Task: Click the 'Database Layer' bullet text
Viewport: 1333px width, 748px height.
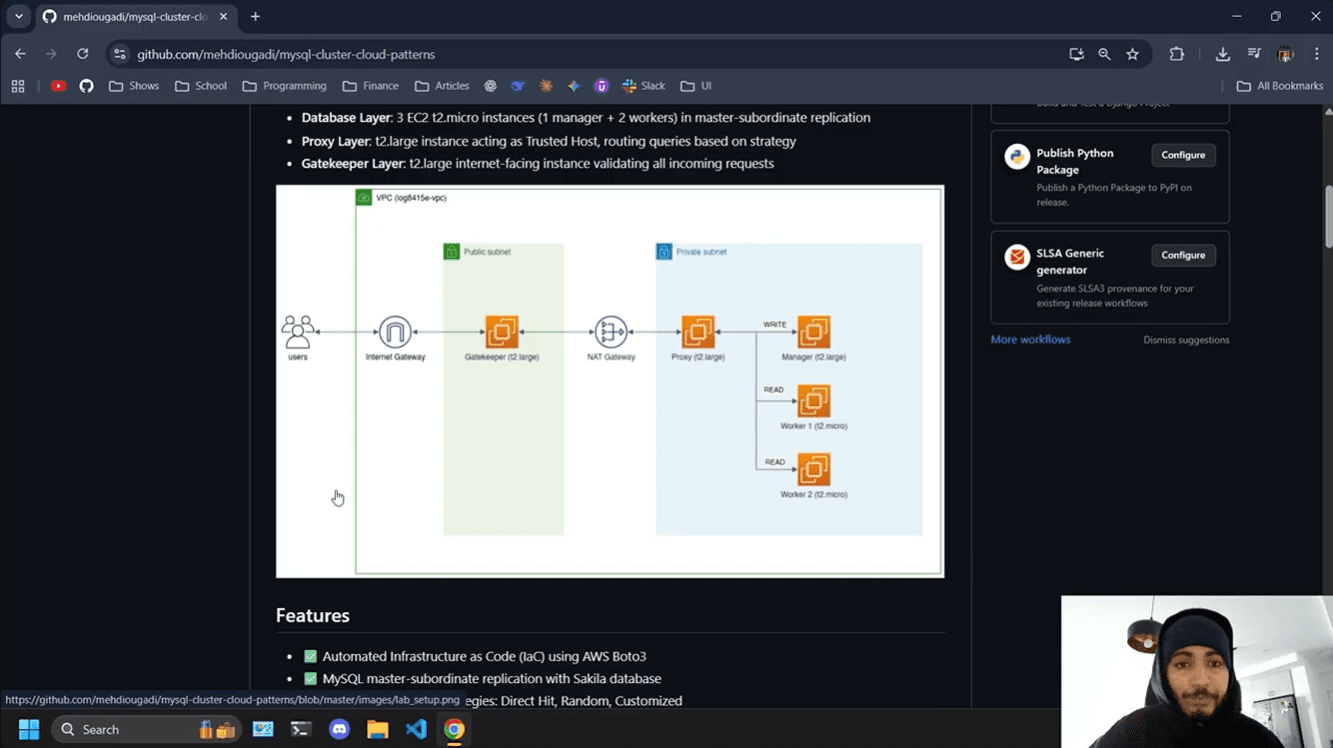Action: [x=586, y=118]
